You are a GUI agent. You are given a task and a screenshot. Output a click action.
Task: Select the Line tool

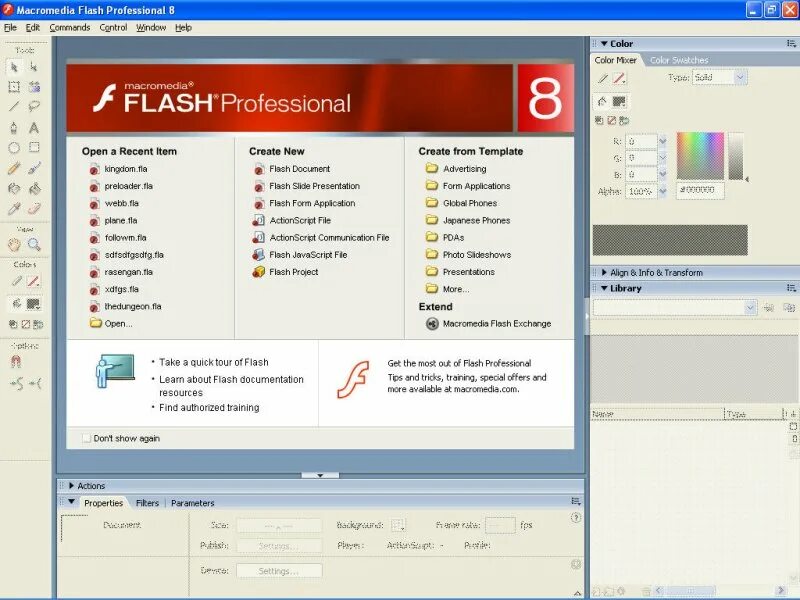(x=14, y=107)
